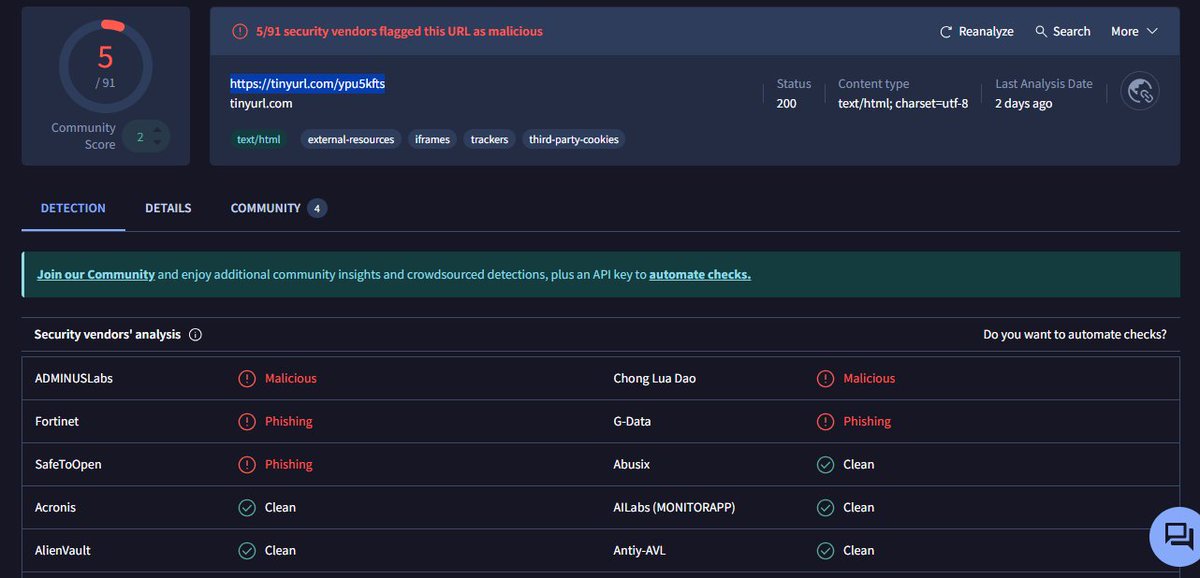1200x578 pixels.
Task: Click the warning icon in the malicious banner
Action: tap(239, 32)
